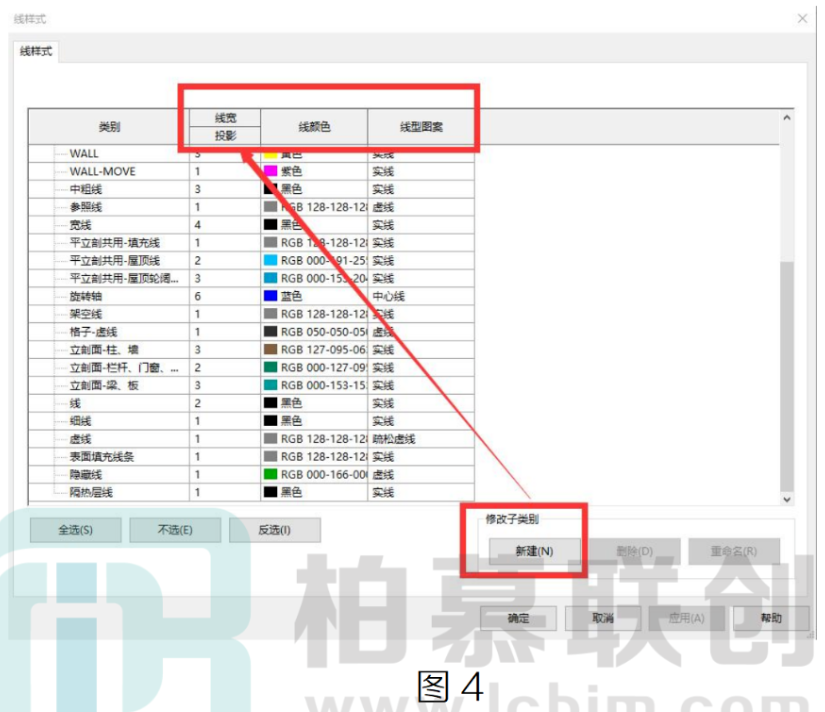Open the line pattern 稀松虚线 of 虚线 row
Image resolution: width=825 pixels, height=712 pixels.
[421, 439]
